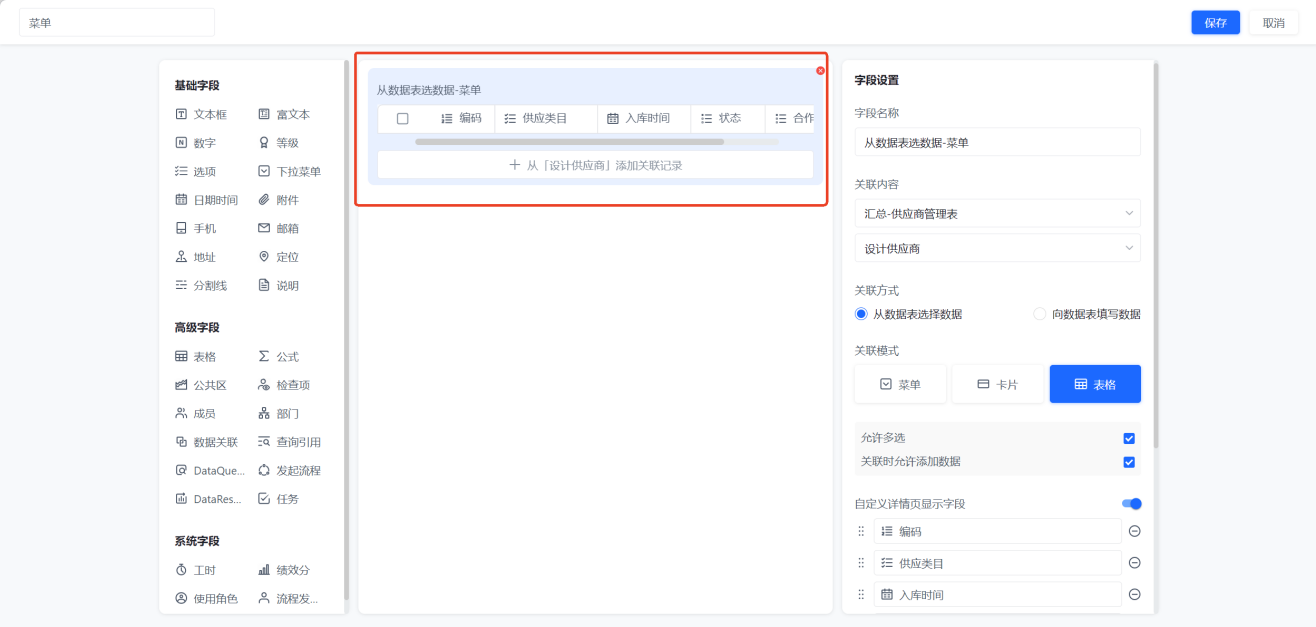Image resolution: width=1316 pixels, height=627 pixels.
Task: Click 从「设计供应商」添加关联记录
Action: 595,165
